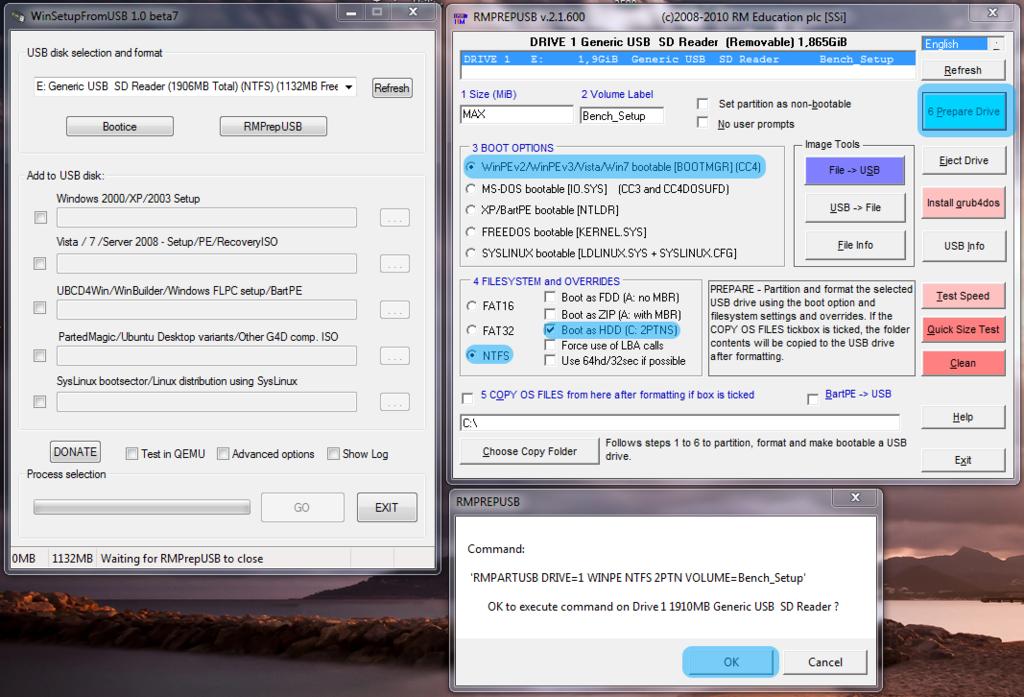Select MS-DOS bootable IO.SYS option
The height and width of the screenshot is (697, 1024).
(471, 188)
